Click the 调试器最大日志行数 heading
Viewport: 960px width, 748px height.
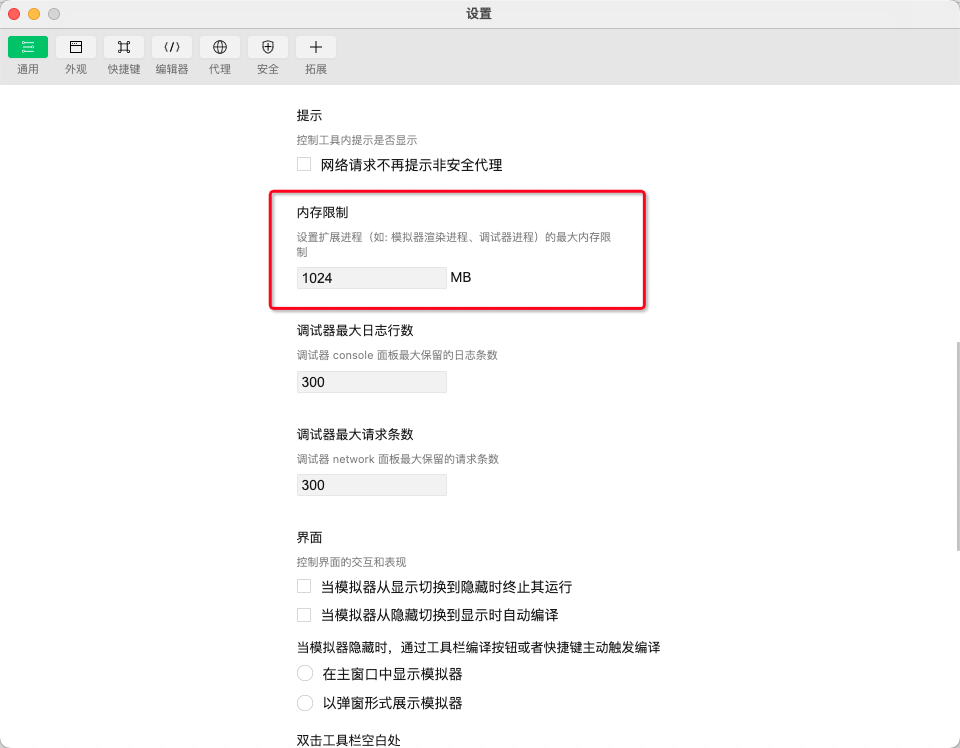(355, 331)
